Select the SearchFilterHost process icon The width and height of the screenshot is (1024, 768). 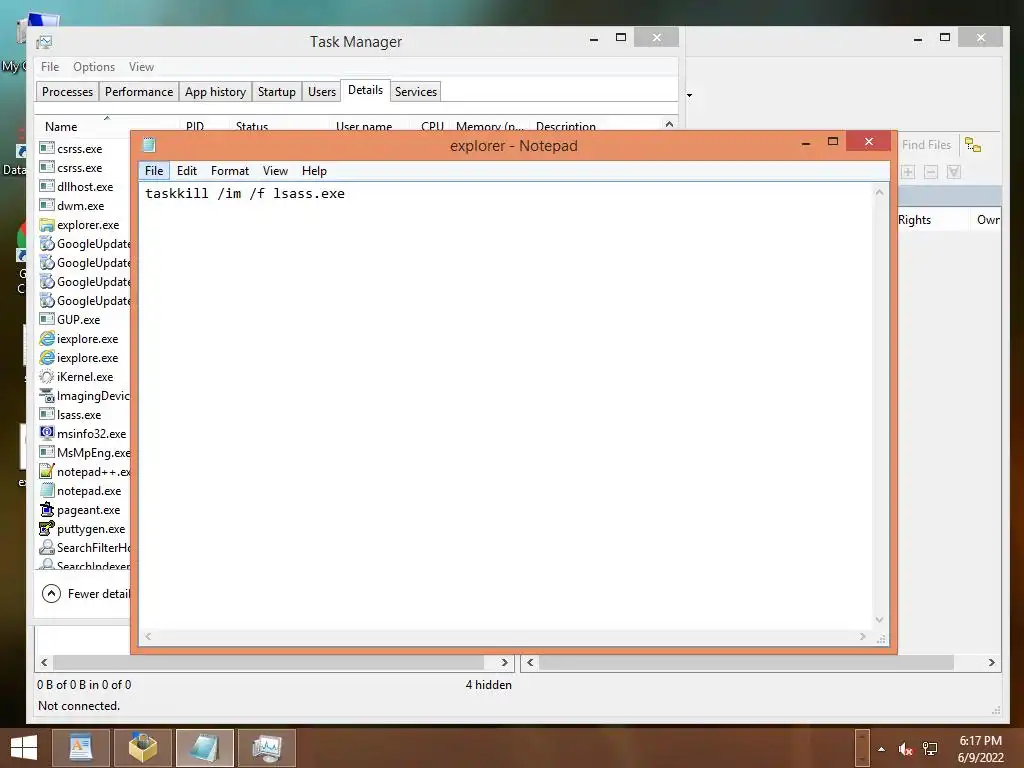coord(46,547)
